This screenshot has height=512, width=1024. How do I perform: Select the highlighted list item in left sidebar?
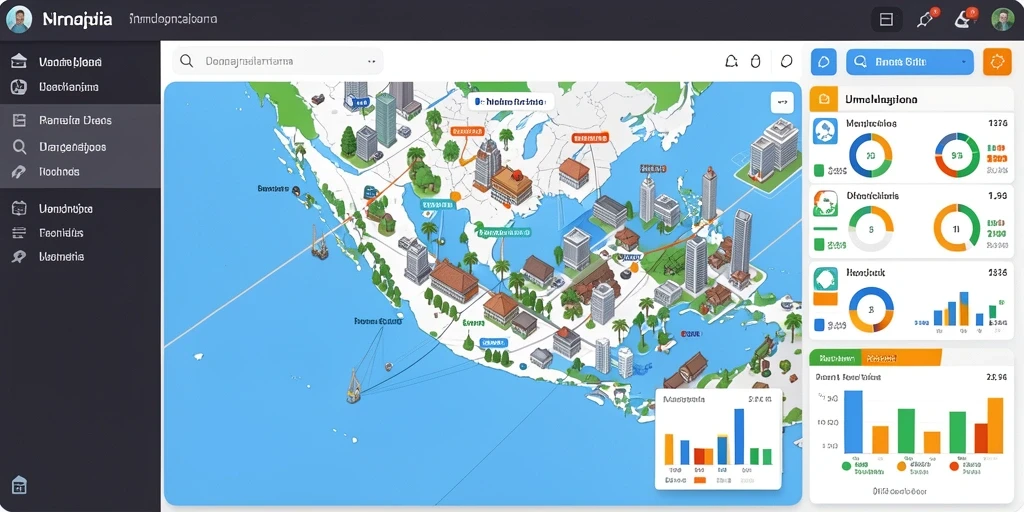(x=80, y=120)
